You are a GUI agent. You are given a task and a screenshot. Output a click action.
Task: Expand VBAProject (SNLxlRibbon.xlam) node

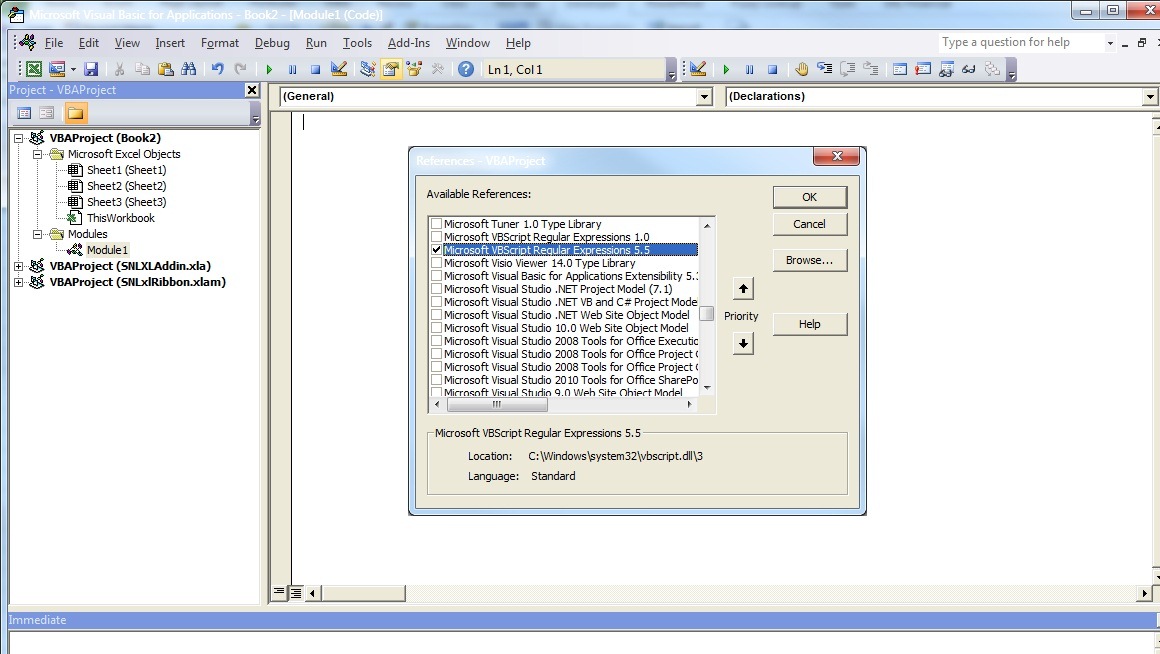click(x=18, y=282)
